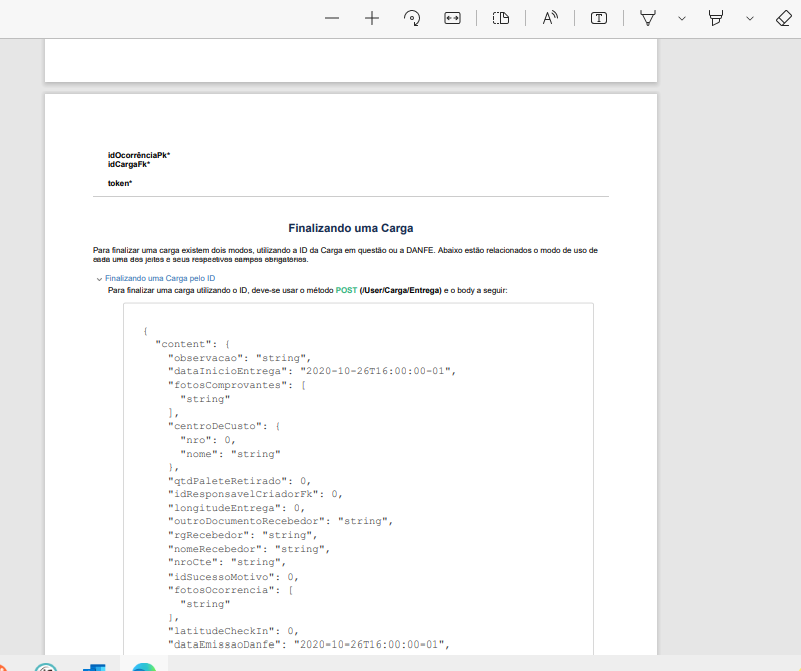This screenshot has height=671, width=801.
Task: Click the idOcorrênciaPk* field label
Action: point(138,155)
